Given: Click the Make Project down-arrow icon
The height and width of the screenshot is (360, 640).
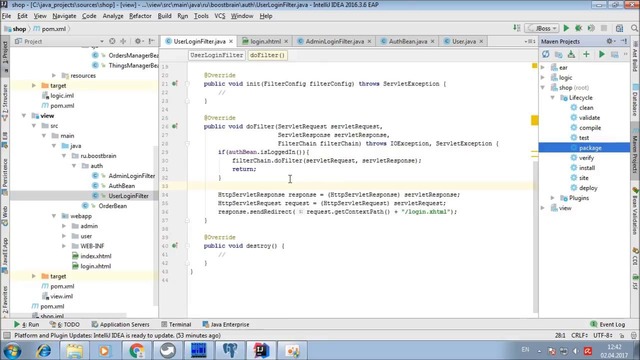Looking at the screenshot, I should [517, 28].
